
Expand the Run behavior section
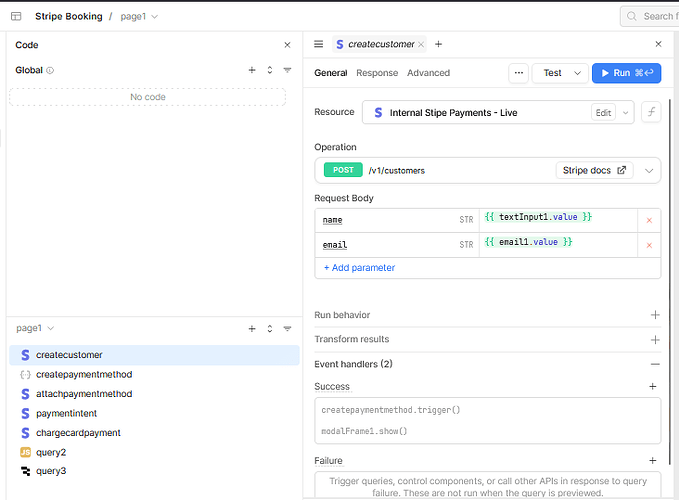pyautogui.click(x=655, y=315)
